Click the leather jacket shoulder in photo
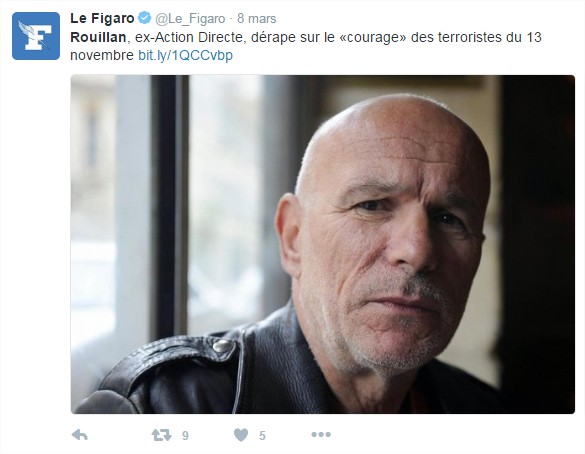The width and height of the screenshot is (585, 454). point(179,367)
